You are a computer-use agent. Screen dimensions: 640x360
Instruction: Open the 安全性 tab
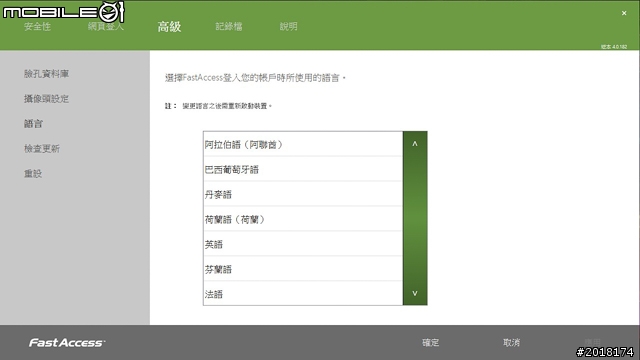37,27
